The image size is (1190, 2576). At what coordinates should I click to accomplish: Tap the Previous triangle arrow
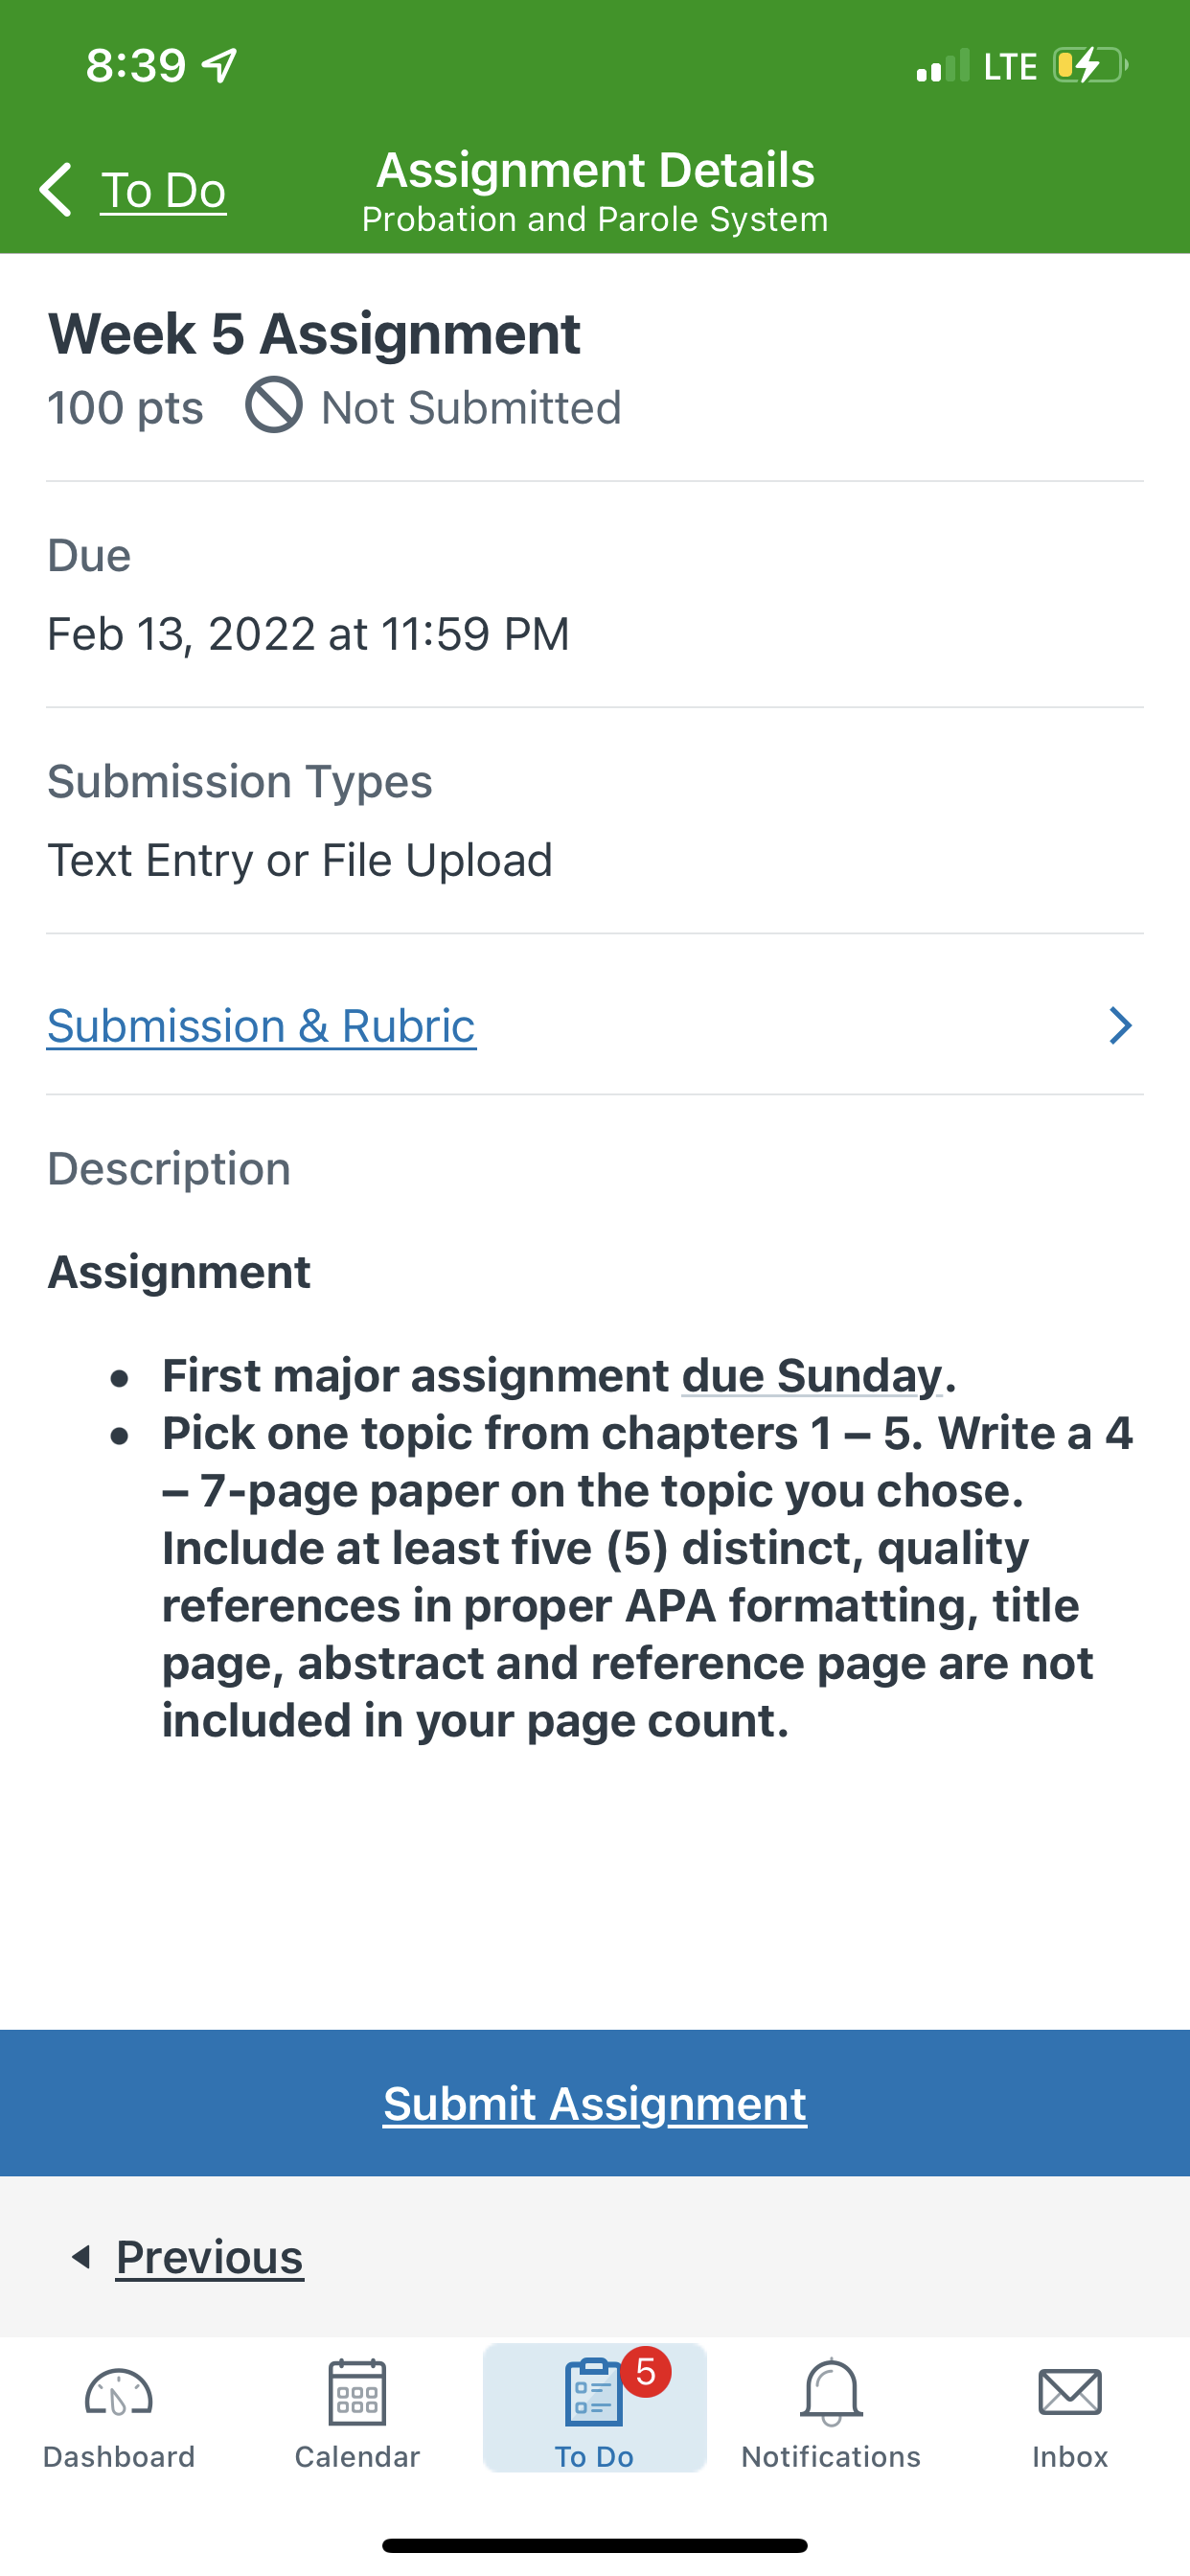coord(81,2256)
